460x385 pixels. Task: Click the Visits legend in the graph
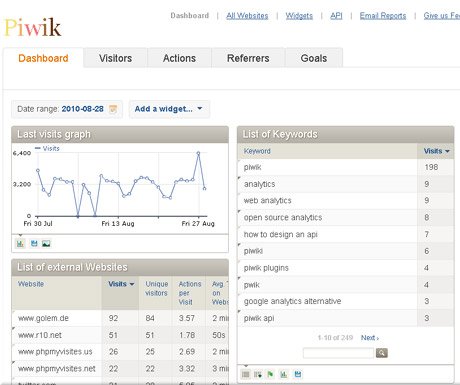pos(47,148)
